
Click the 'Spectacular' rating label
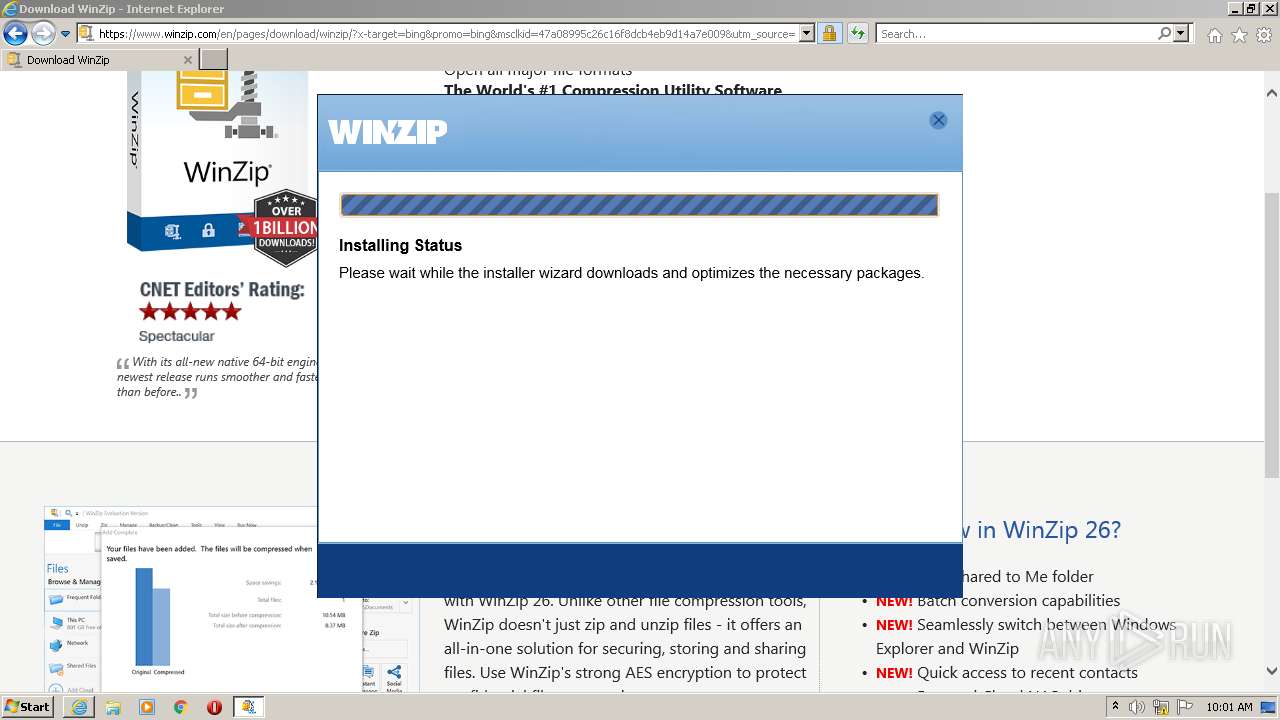click(x=176, y=336)
